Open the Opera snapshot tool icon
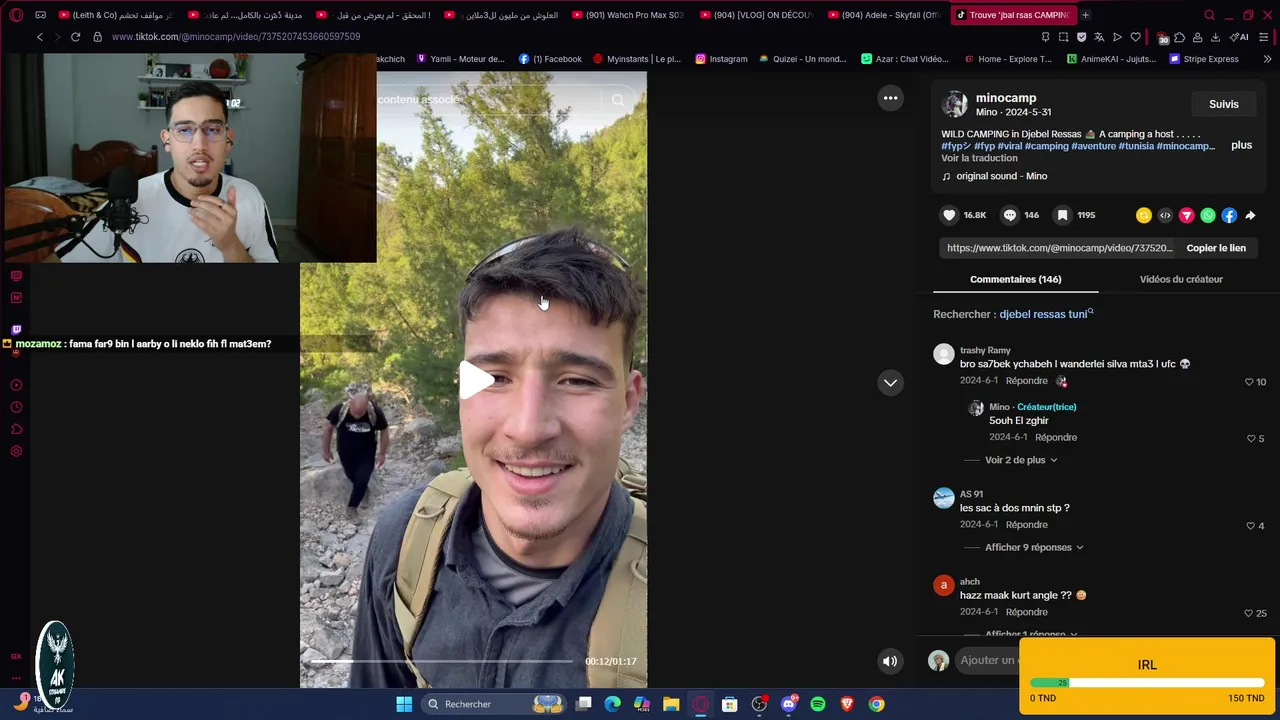The width and height of the screenshot is (1280, 720). point(1063,37)
